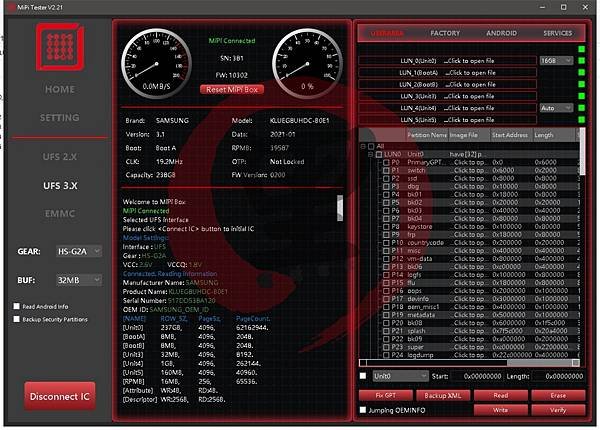Open the 16GB size dropdown for LUN_0
This screenshot has width=600, height=430.
(556, 61)
